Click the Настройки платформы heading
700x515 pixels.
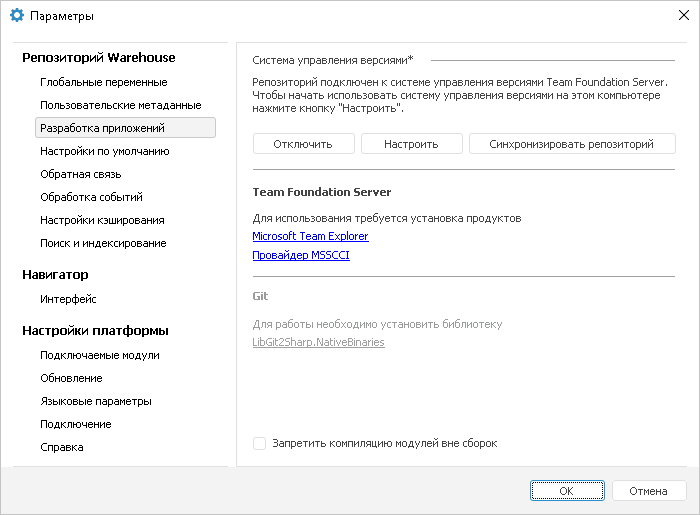pyautogui.click(x=96, y=331)
